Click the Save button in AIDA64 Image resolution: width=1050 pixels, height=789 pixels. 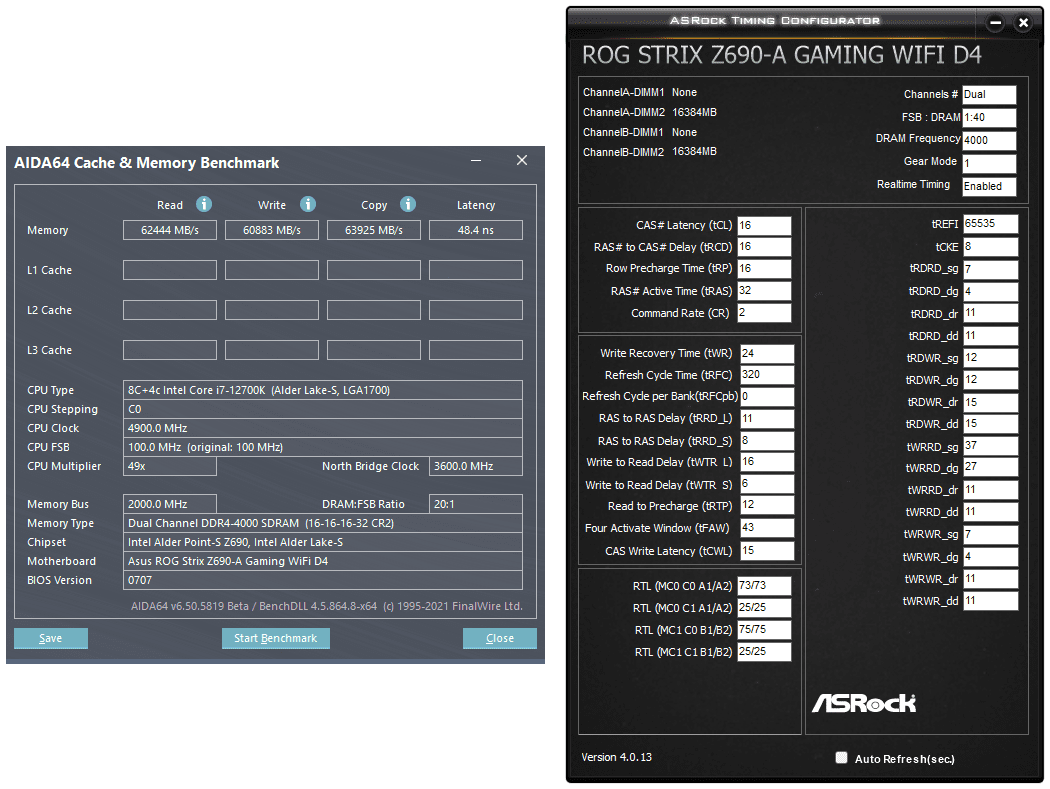pos(51,638)
